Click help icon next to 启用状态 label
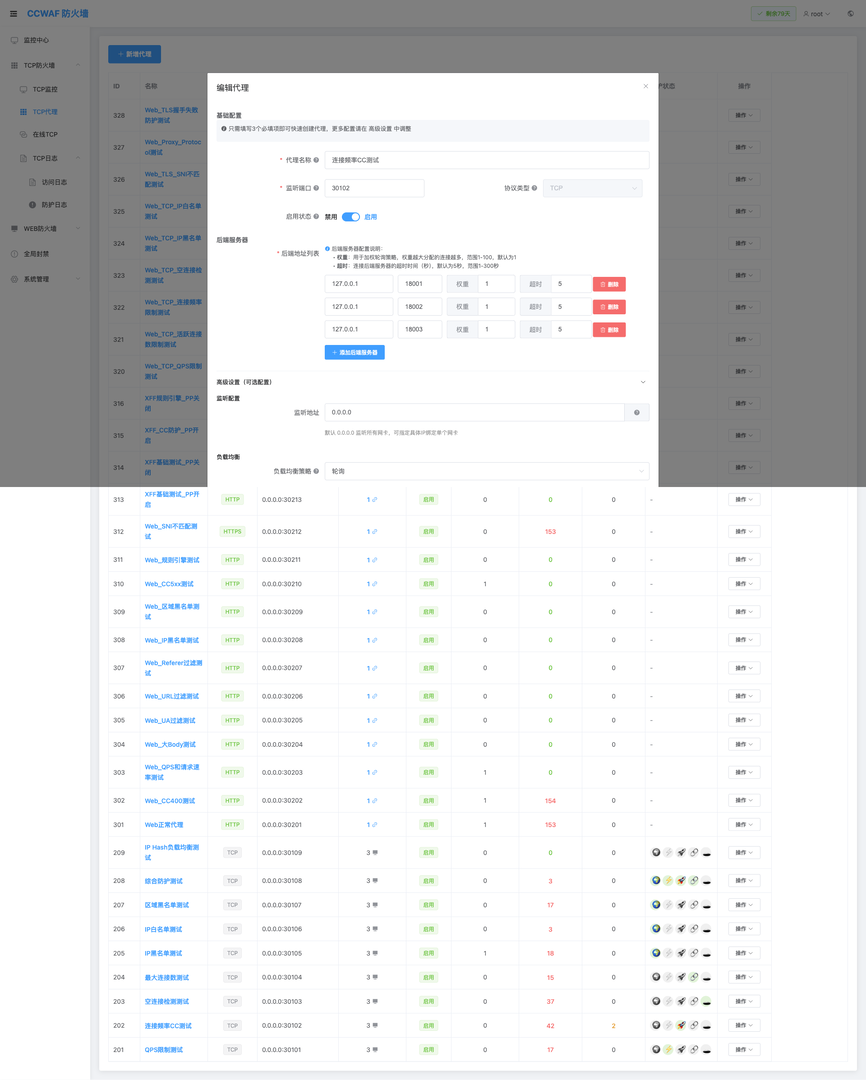This screenshot has height=1080, width=866. [316, 216]
